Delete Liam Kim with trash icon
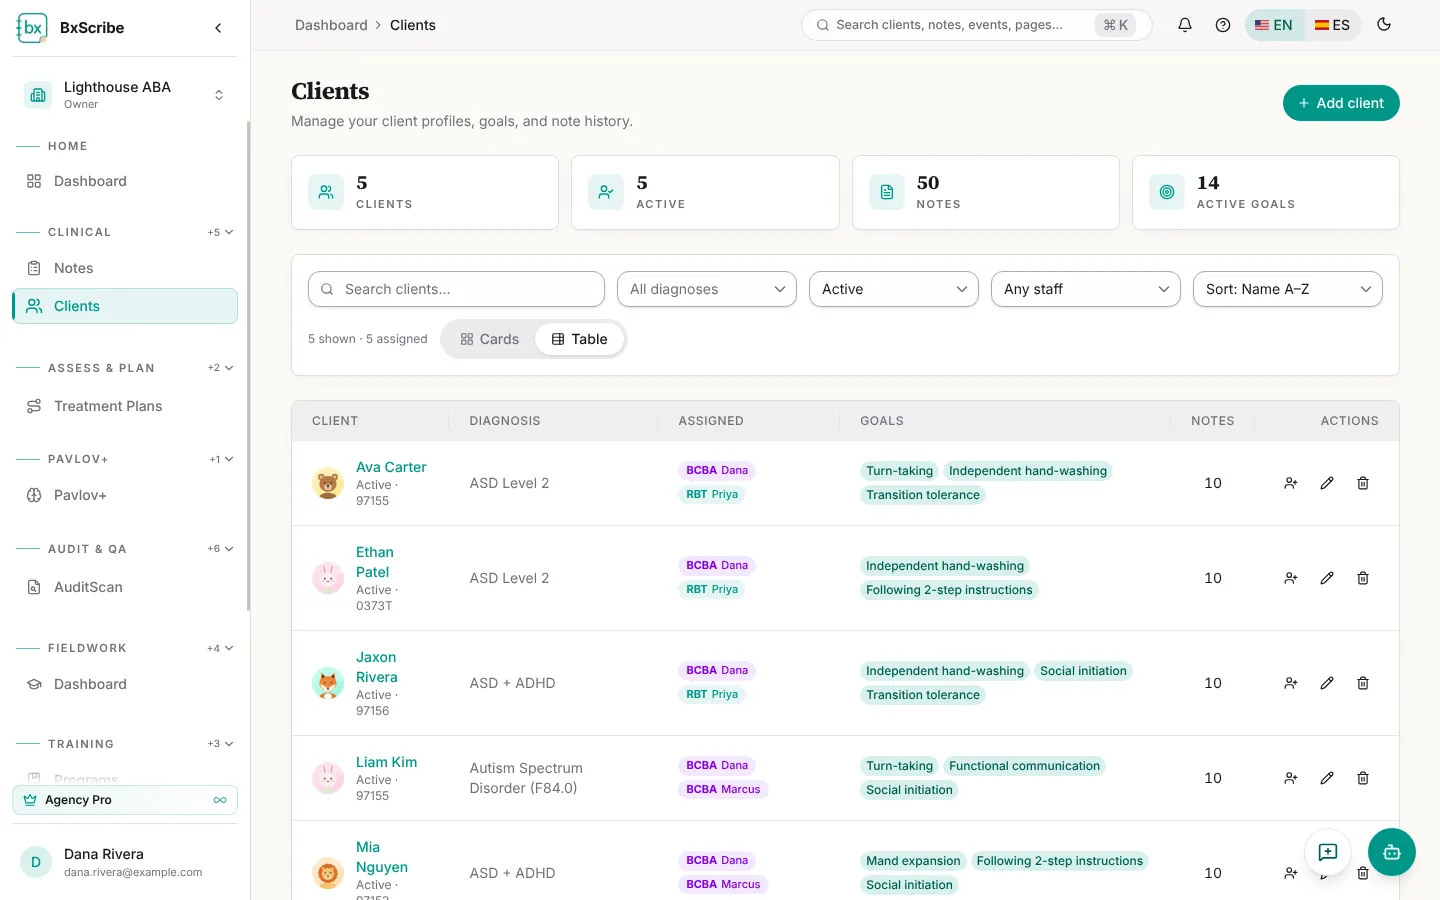 point(1363,778)
